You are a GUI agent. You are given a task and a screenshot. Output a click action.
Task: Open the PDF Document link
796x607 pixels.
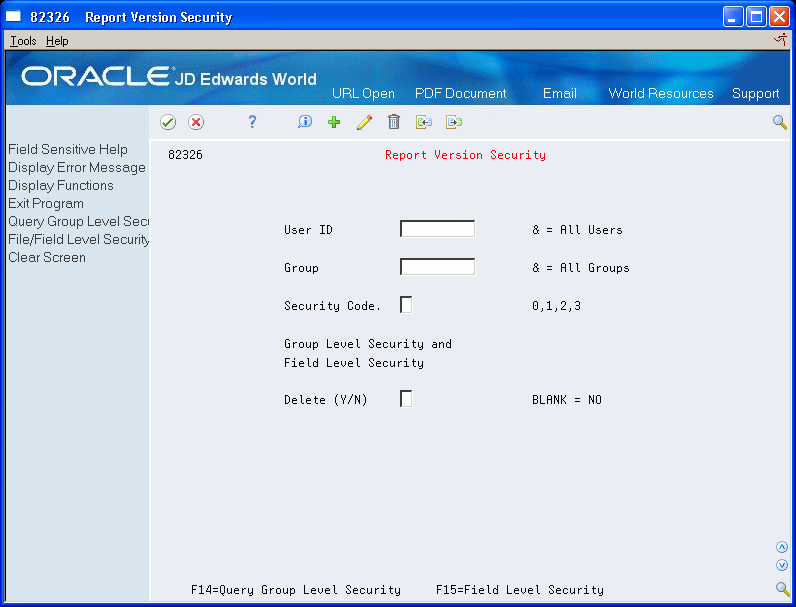click(460, 93)
